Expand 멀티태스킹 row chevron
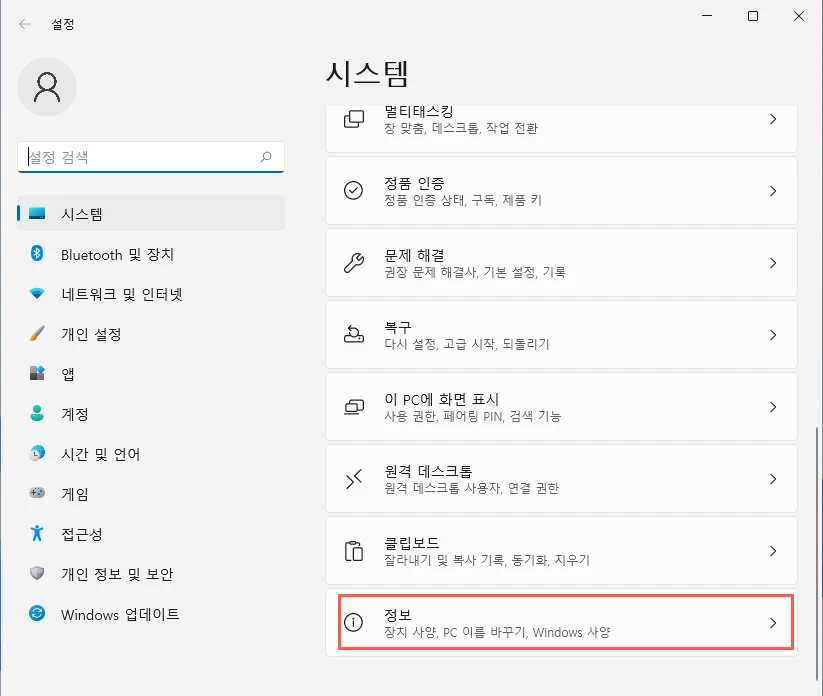This screenshot has height=696, width=823. tap(773, 119)
